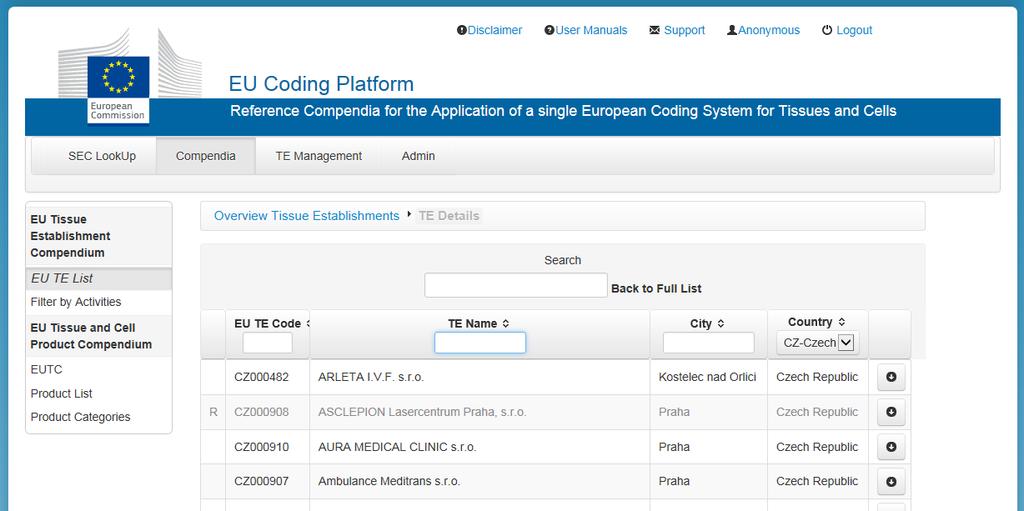Sort by Country column arrows

[842, 321]
